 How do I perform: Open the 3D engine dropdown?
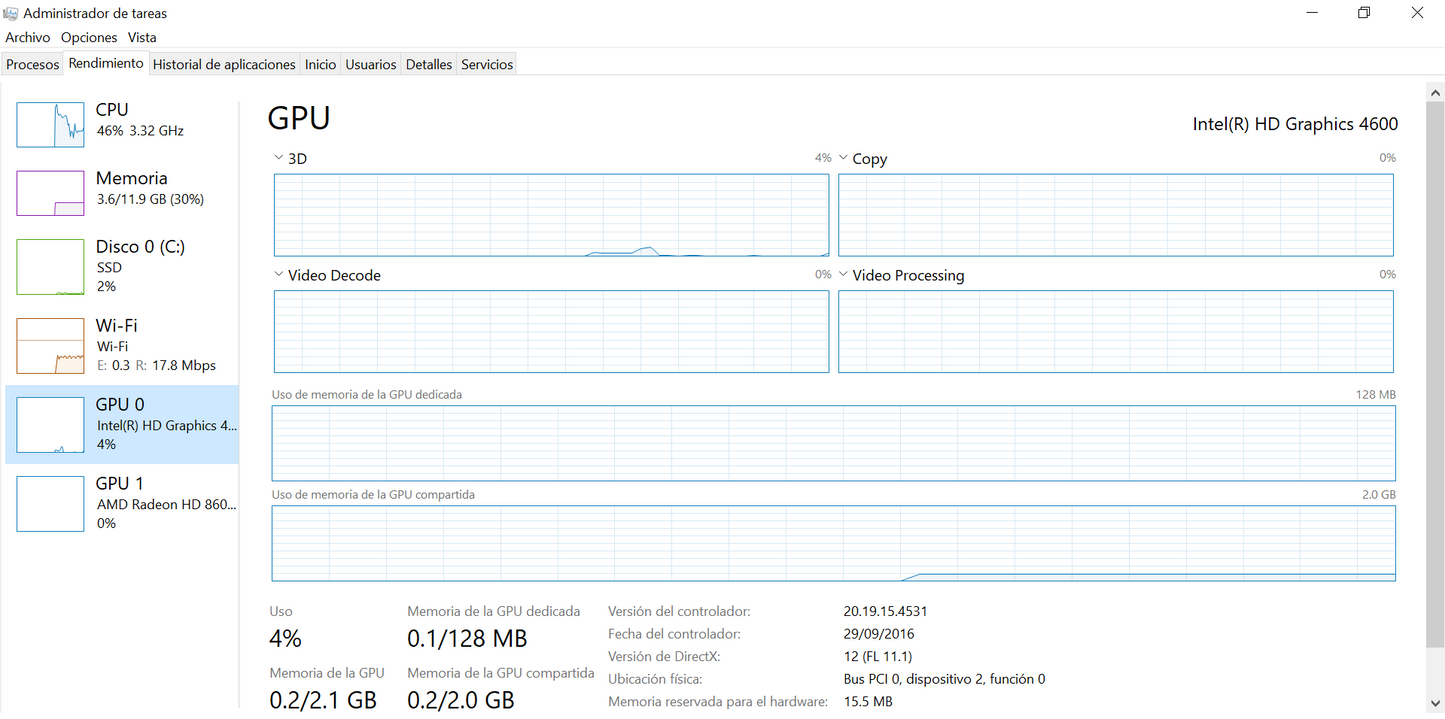(x=279, y=159)
